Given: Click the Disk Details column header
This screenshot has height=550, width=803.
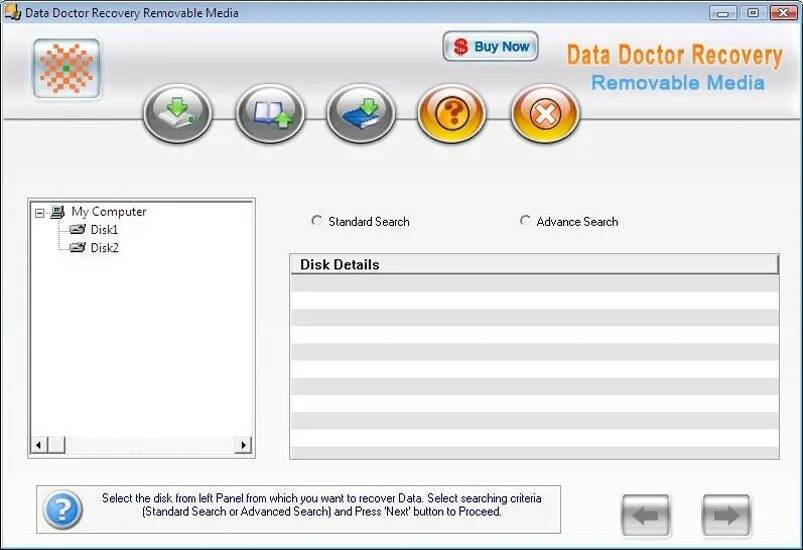Looking at the screenshot, I should point(535,264).
